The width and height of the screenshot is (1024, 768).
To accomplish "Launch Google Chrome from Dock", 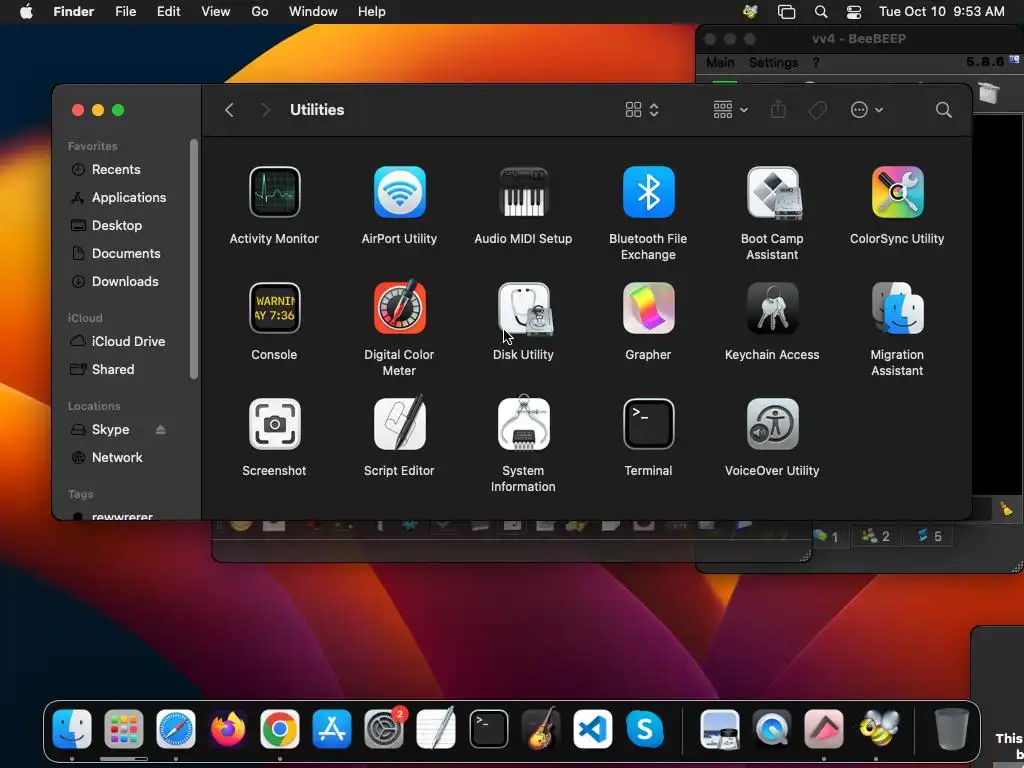I will click(280, 728).
